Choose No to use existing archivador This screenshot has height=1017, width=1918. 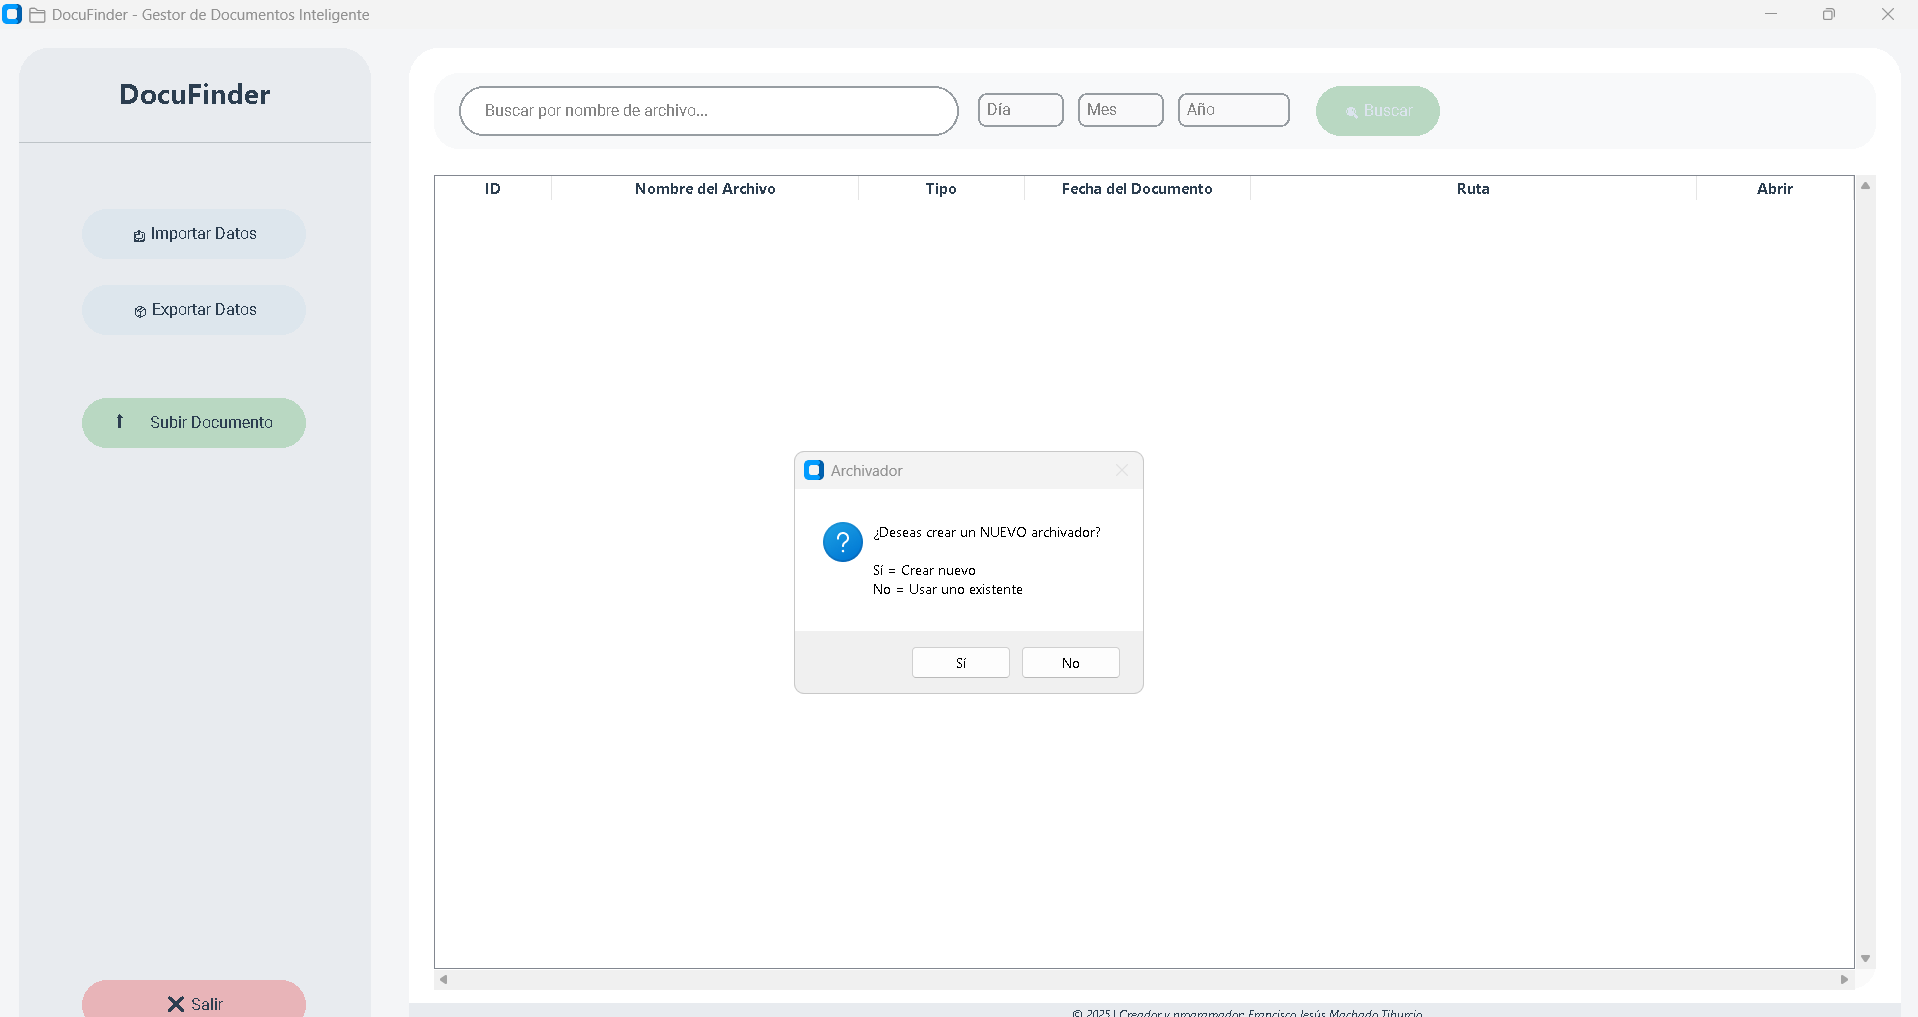click(x=1070, y=663)
